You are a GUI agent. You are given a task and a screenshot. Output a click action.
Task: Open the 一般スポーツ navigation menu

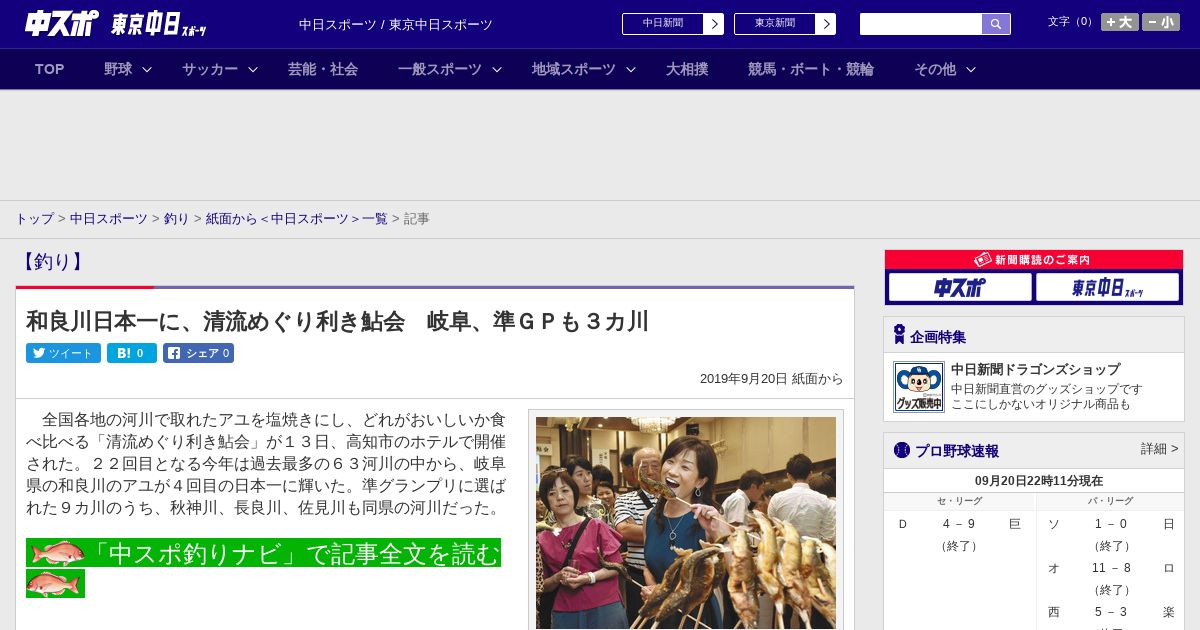pyautogui.click(x=440, y=69)
